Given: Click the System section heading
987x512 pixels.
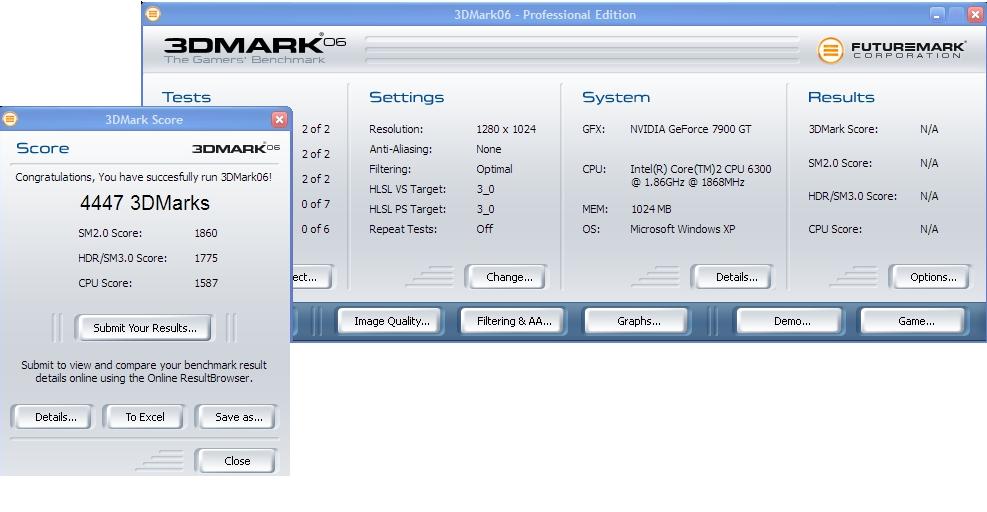Looking at the screenshot, I should [x=616, y=97].
